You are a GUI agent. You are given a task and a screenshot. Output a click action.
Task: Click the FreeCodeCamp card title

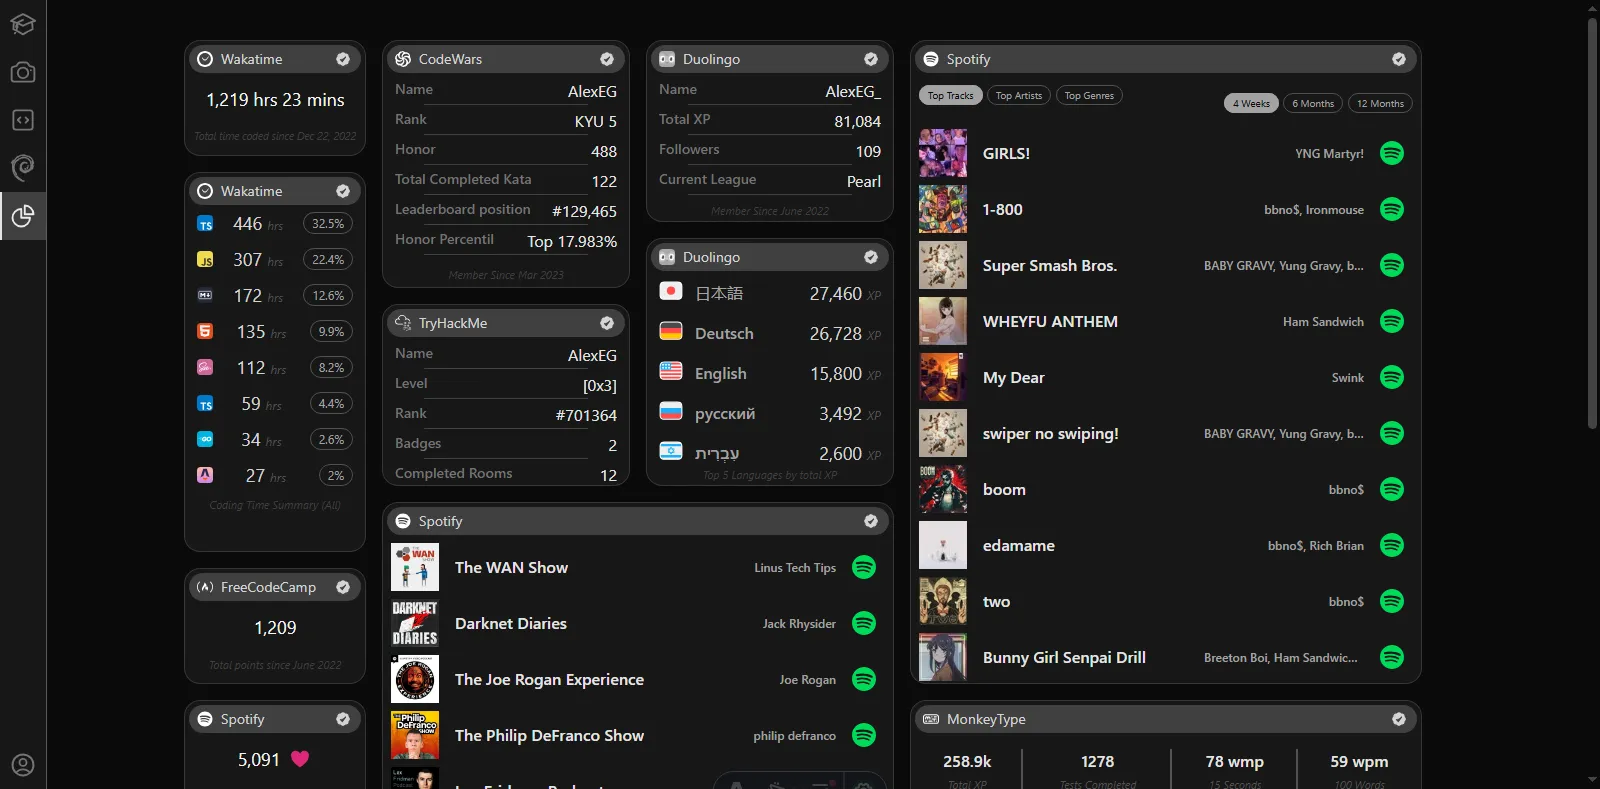(268, 587)
